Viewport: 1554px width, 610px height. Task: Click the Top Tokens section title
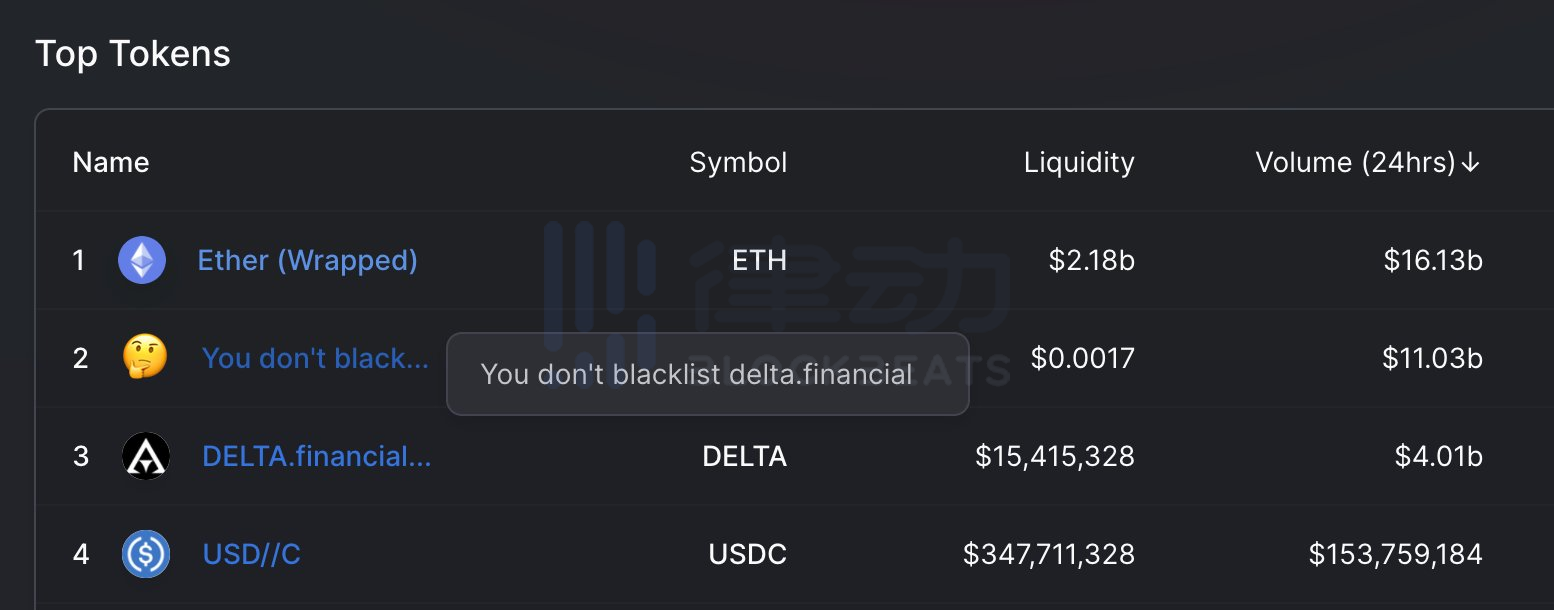click(133, 53)
